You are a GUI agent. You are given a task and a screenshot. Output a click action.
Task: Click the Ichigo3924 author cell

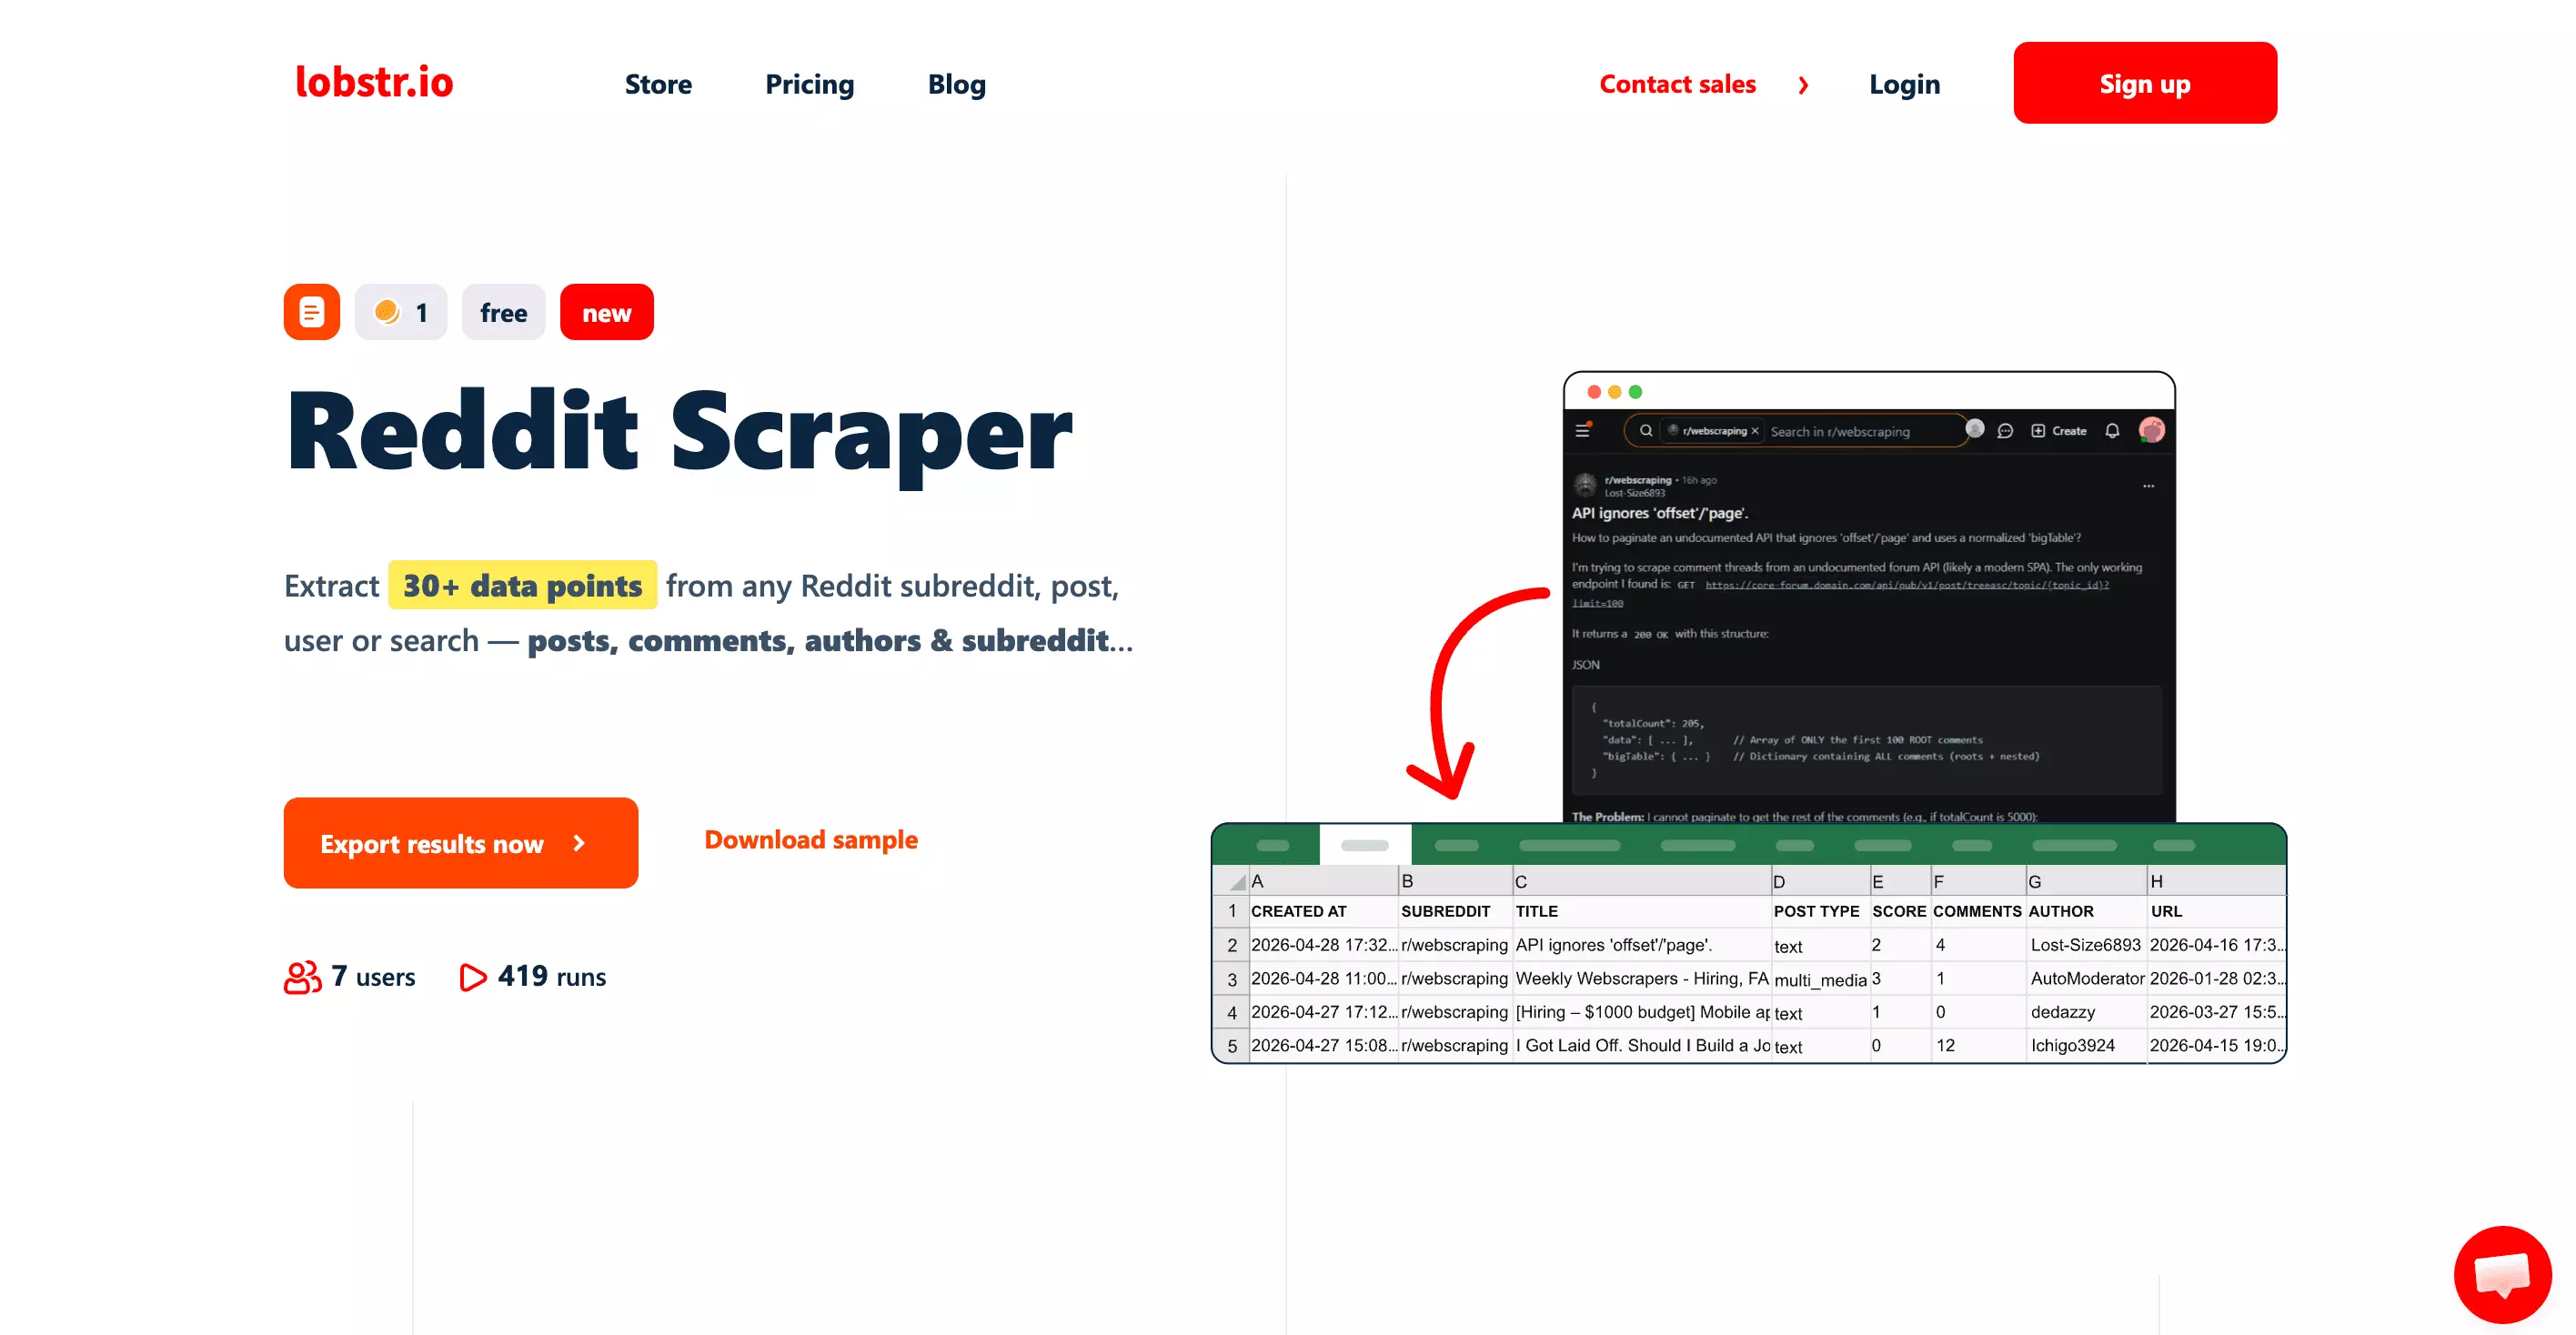pos(2086,1045)
